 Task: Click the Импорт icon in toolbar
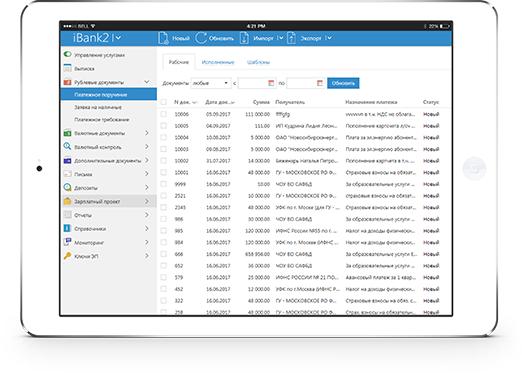244,38
